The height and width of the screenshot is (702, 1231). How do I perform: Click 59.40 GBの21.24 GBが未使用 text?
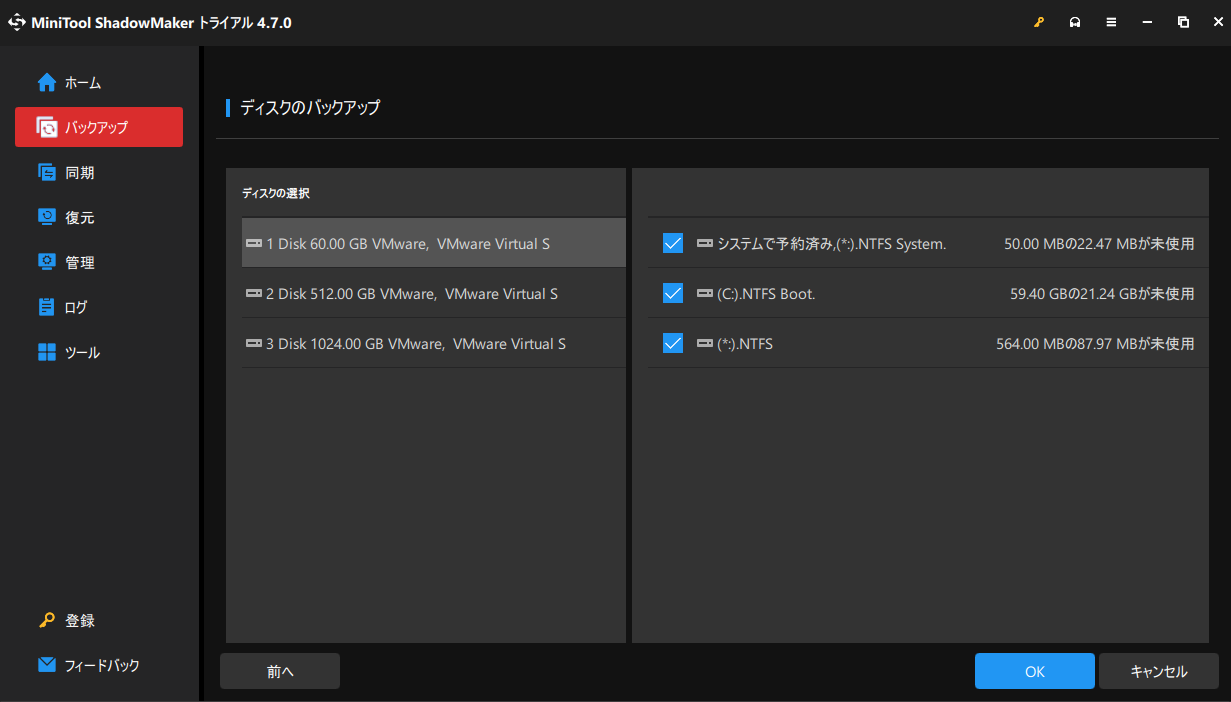[x=1102, y=294]
